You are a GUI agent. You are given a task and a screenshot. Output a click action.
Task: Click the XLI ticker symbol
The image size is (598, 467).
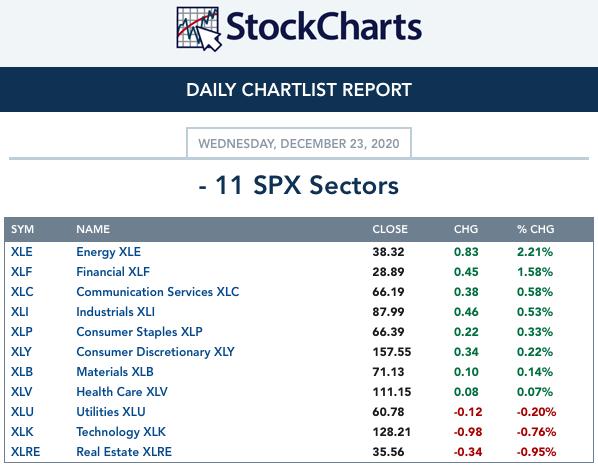(20, 312)
